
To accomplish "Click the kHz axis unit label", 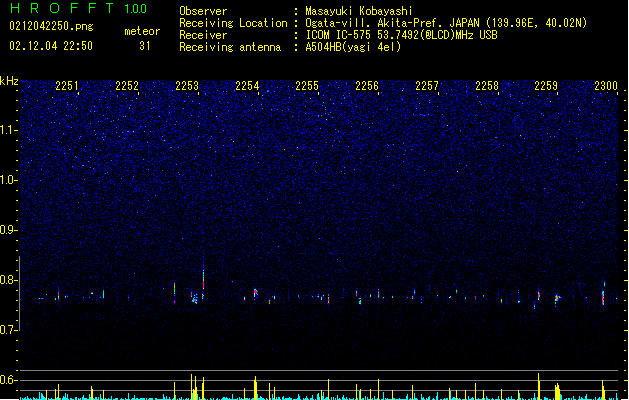I will coord(9,81).
